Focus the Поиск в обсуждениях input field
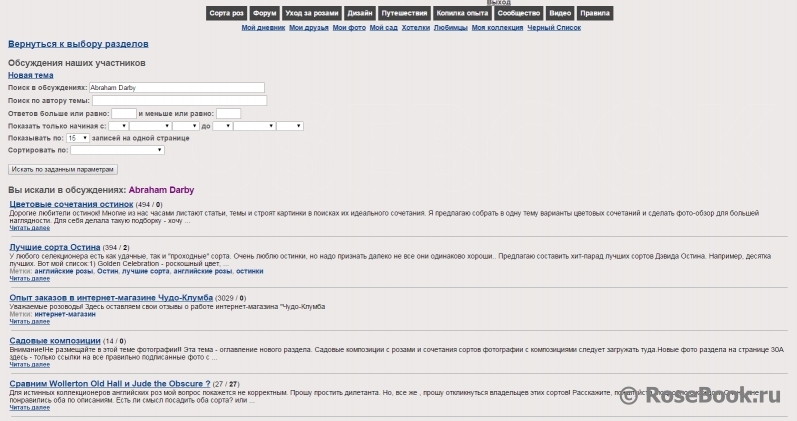Image resolution: width=797 pixels, height=421 pixels. [177, 87]
